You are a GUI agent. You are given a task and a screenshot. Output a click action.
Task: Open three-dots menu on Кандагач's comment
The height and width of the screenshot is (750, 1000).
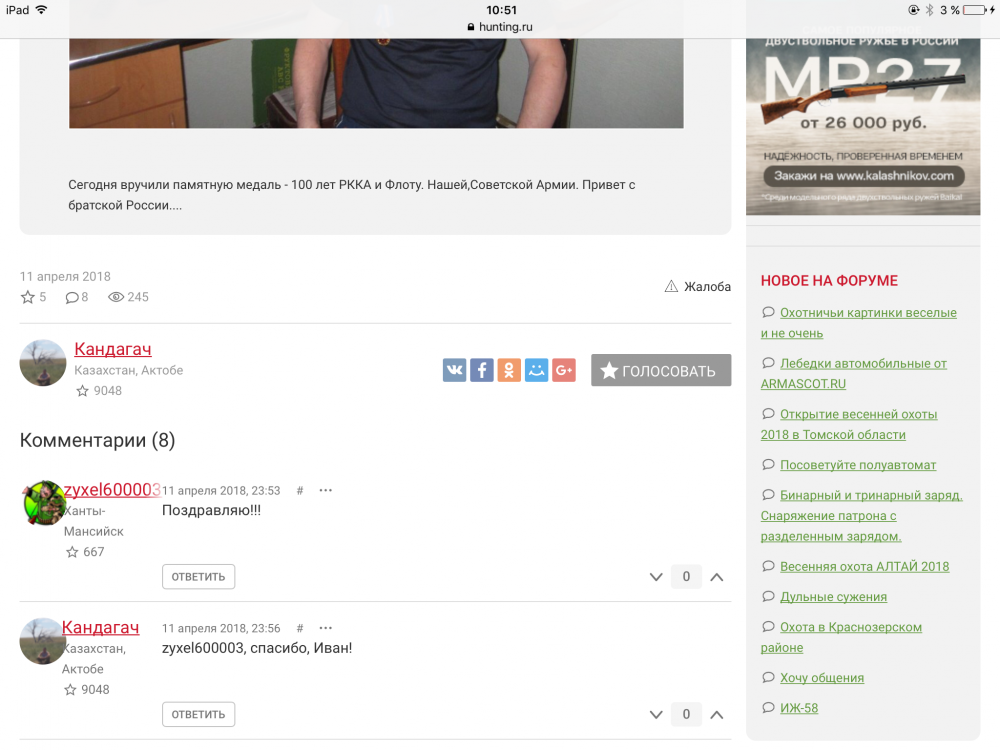pos(325,628)
